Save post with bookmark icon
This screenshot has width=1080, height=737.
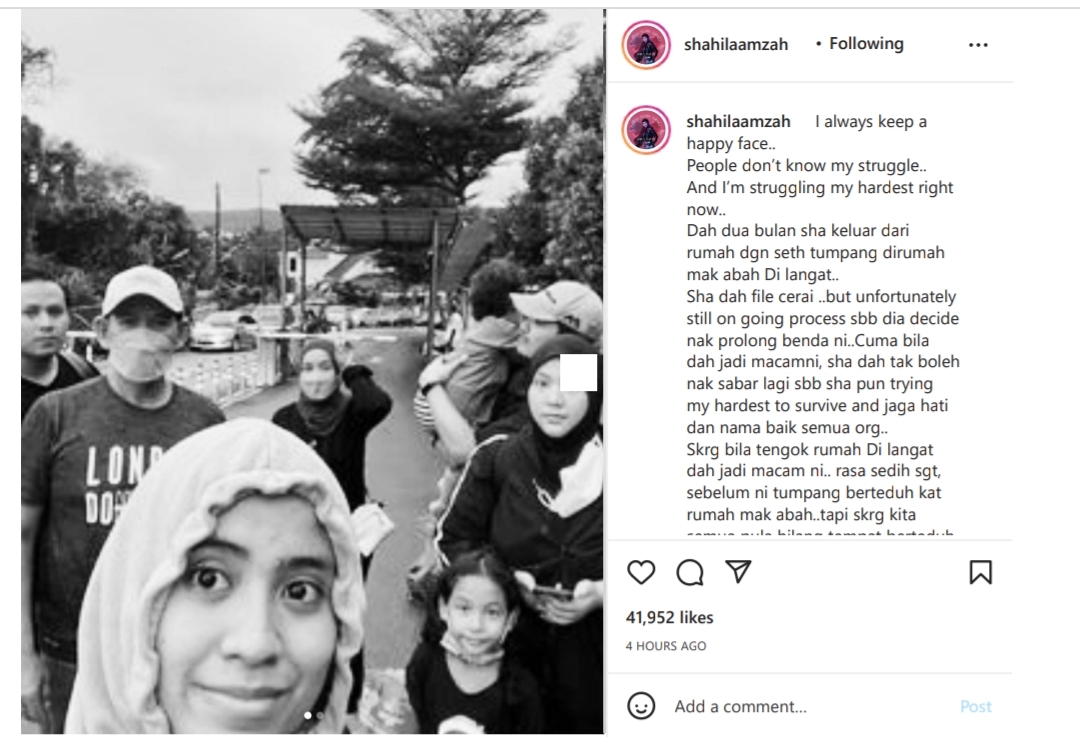[x=980, y=572]
